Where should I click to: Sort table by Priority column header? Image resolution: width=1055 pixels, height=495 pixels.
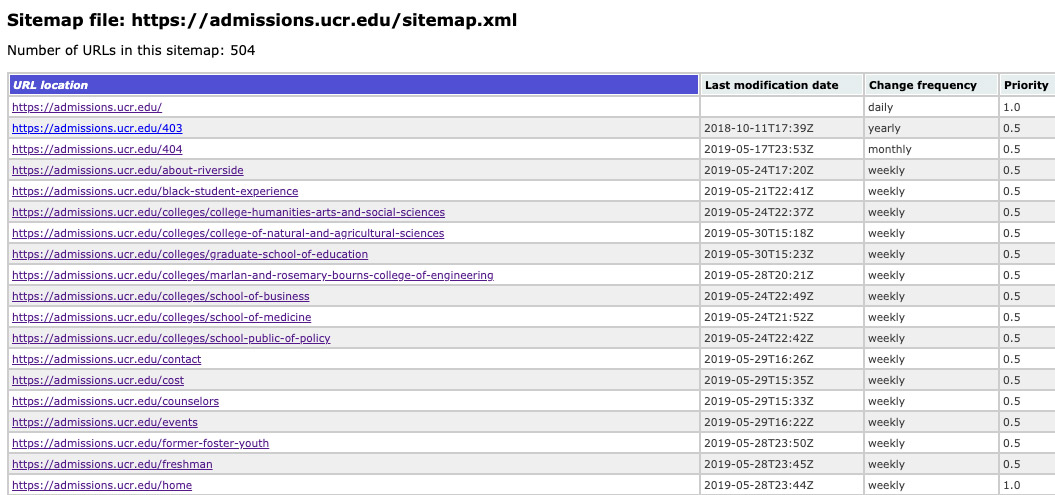[x=1026, y=85]
